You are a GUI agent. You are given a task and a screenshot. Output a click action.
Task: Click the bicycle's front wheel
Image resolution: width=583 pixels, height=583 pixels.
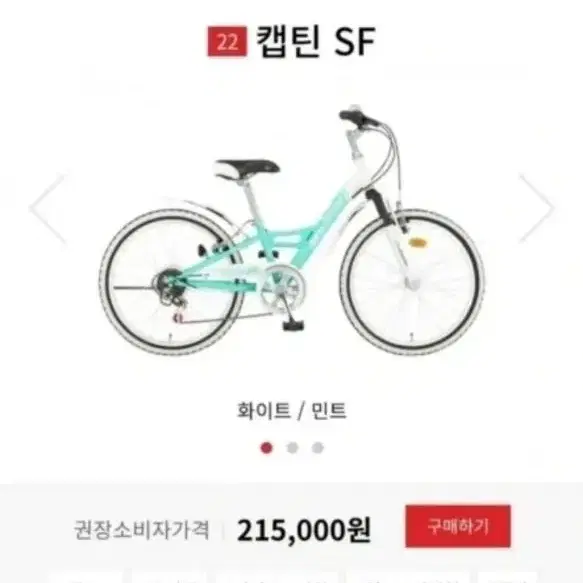click(412, 282)
